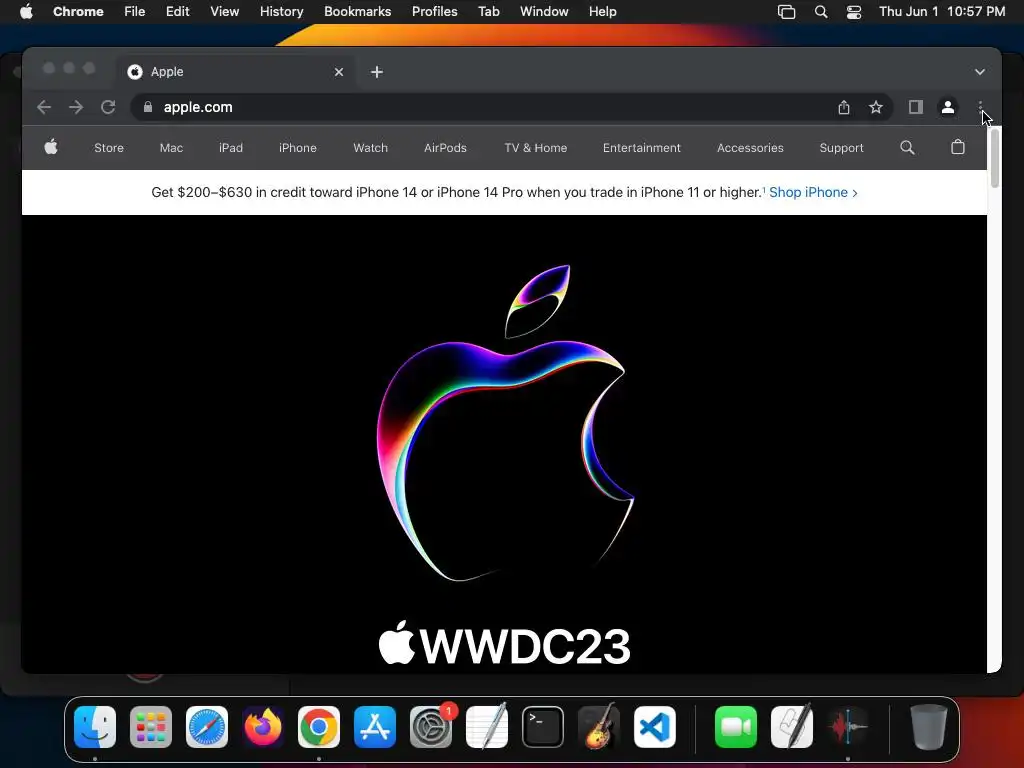Open the Bookmarks menu
The width and height of the screenshot is (1024, 768).
pos(357,11)
